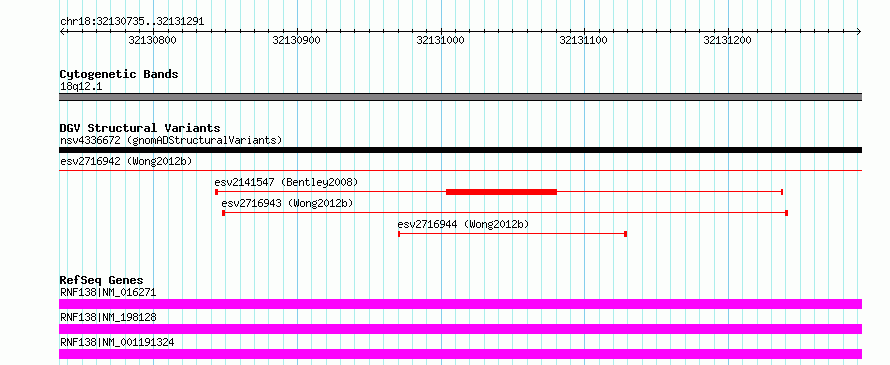Select the Cytogenetic Bands track title

click(119, 74)
